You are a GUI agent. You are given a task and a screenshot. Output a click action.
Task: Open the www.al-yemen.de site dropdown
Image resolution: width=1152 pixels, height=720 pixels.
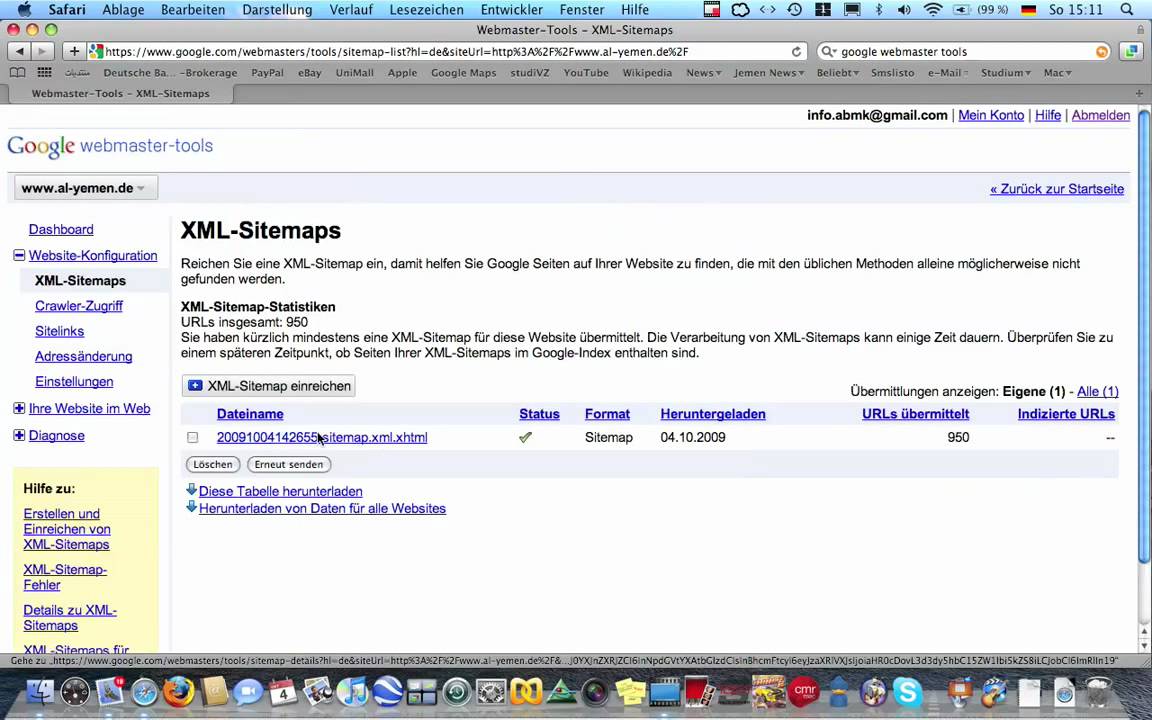(x=85, y=188)
